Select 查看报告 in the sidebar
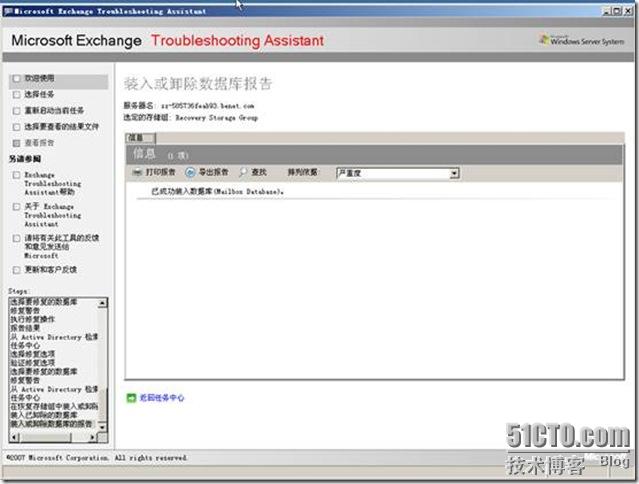The image size is (639, 484). pyautogui.click(x=39, y=143)
